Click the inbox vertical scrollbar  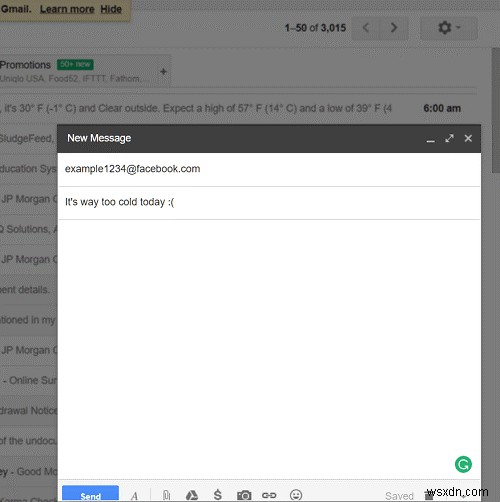pos(495,110)
